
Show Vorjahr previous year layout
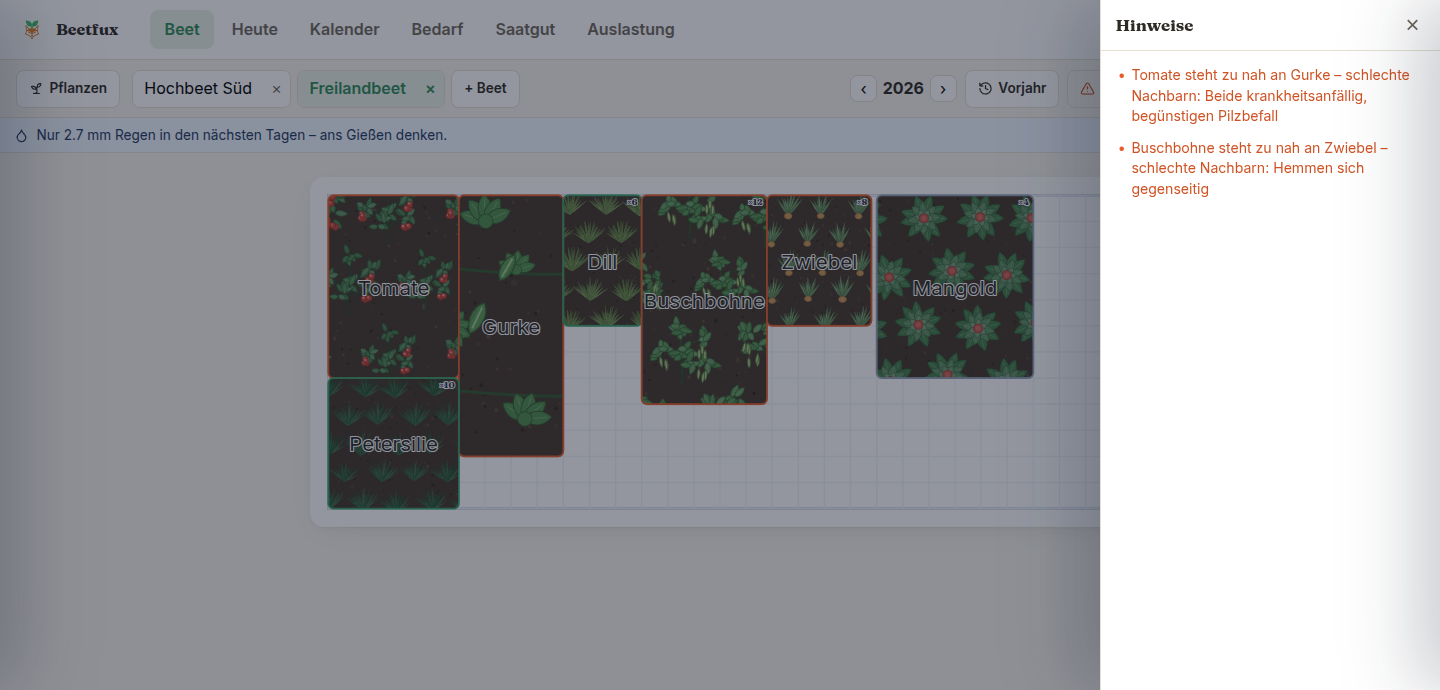pyautogui.click(x=1011, y=89)
